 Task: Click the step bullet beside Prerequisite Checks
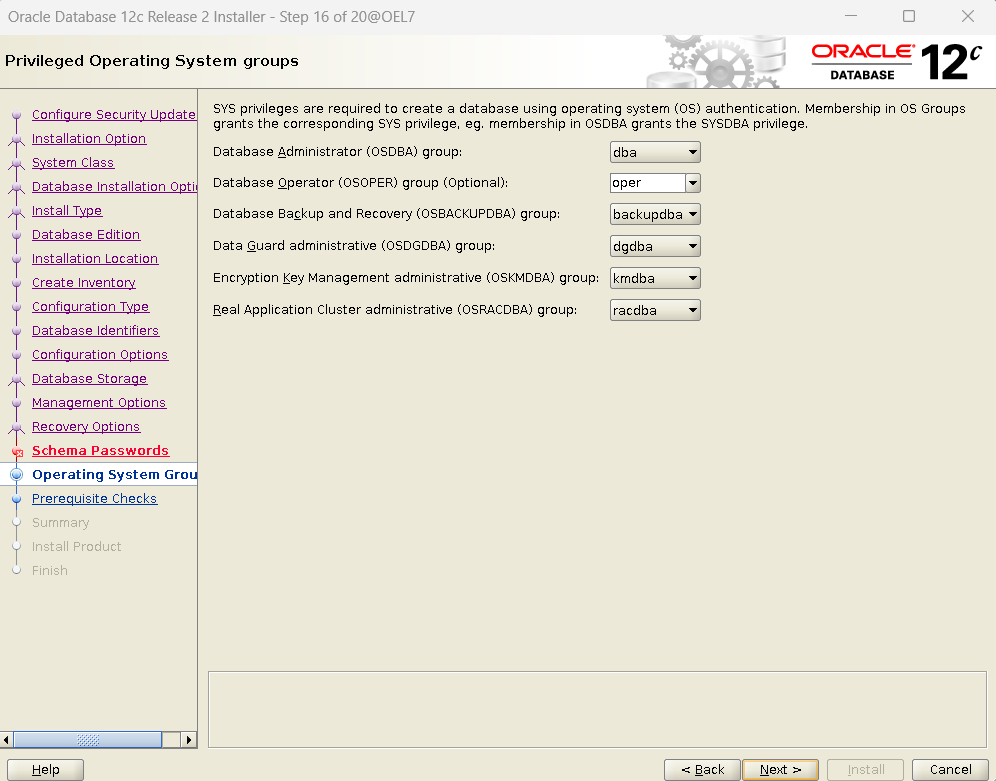[x=17, y=499]
